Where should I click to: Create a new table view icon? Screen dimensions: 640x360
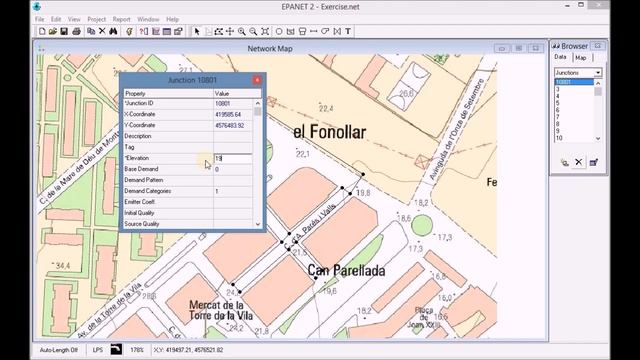click(167, 31)
